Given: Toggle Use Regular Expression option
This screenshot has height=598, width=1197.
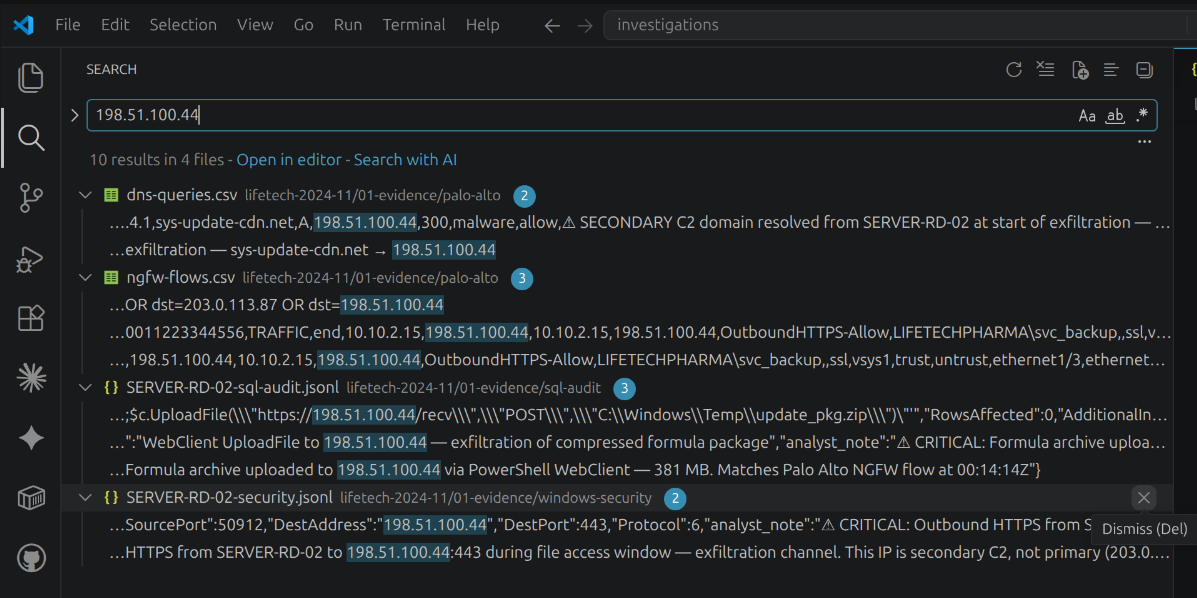Looking at the screenshot, I should pyautogui.click(x=1141, y=116).
